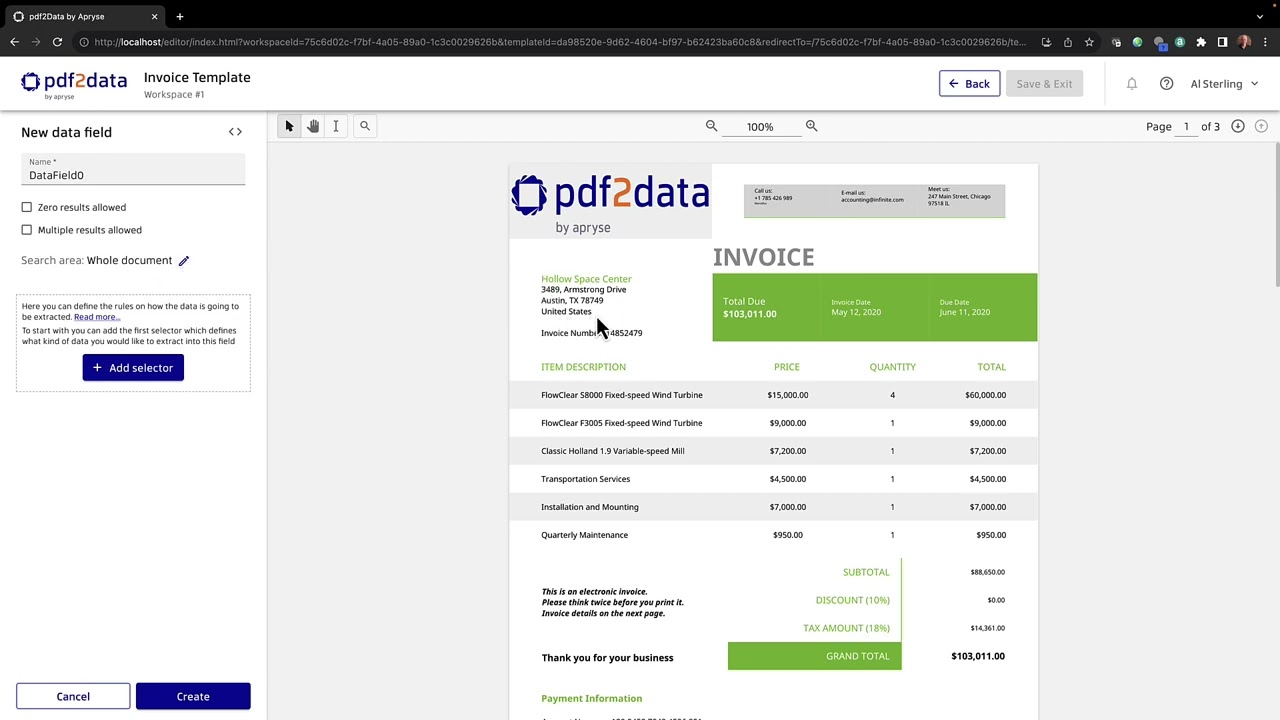Expand the Al Sterling user menu
The image size is (1280, 720).
tap(1224, 84)
